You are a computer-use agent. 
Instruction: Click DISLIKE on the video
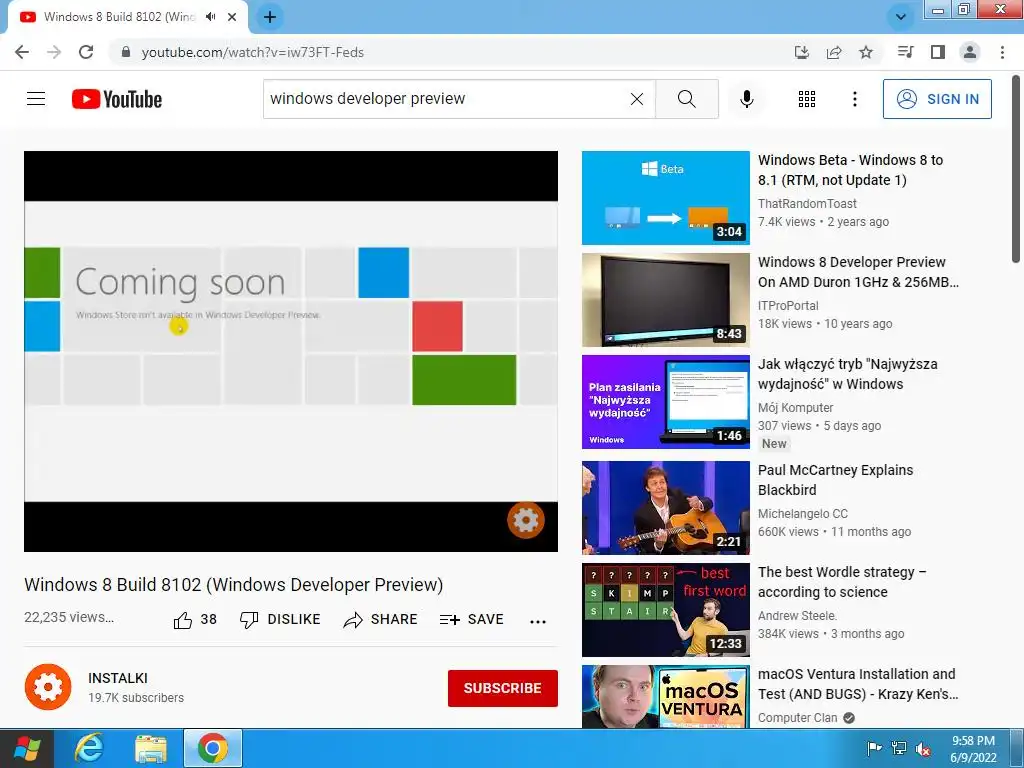pyautogui.click(x=280, y=620)
